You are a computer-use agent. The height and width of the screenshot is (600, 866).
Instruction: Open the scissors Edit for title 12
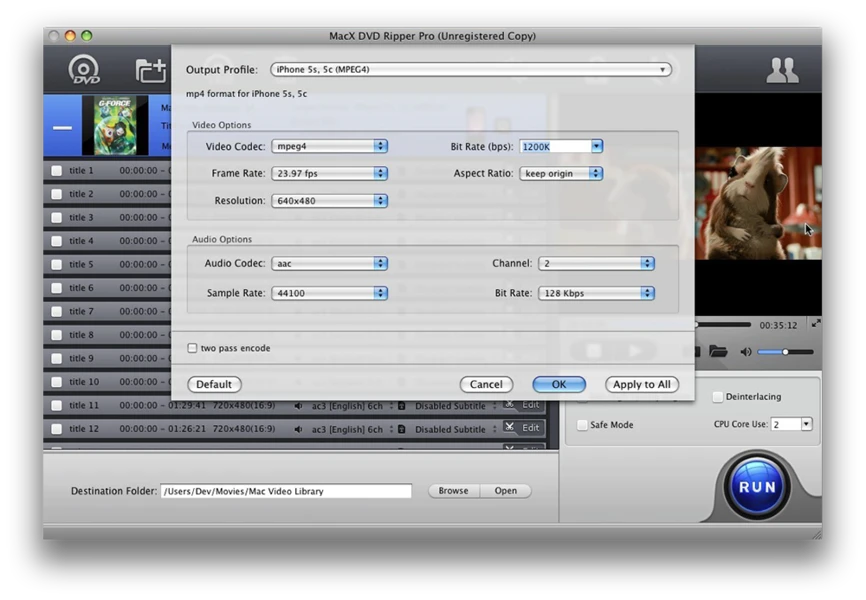pyautogui.click(x=524, y=428)
